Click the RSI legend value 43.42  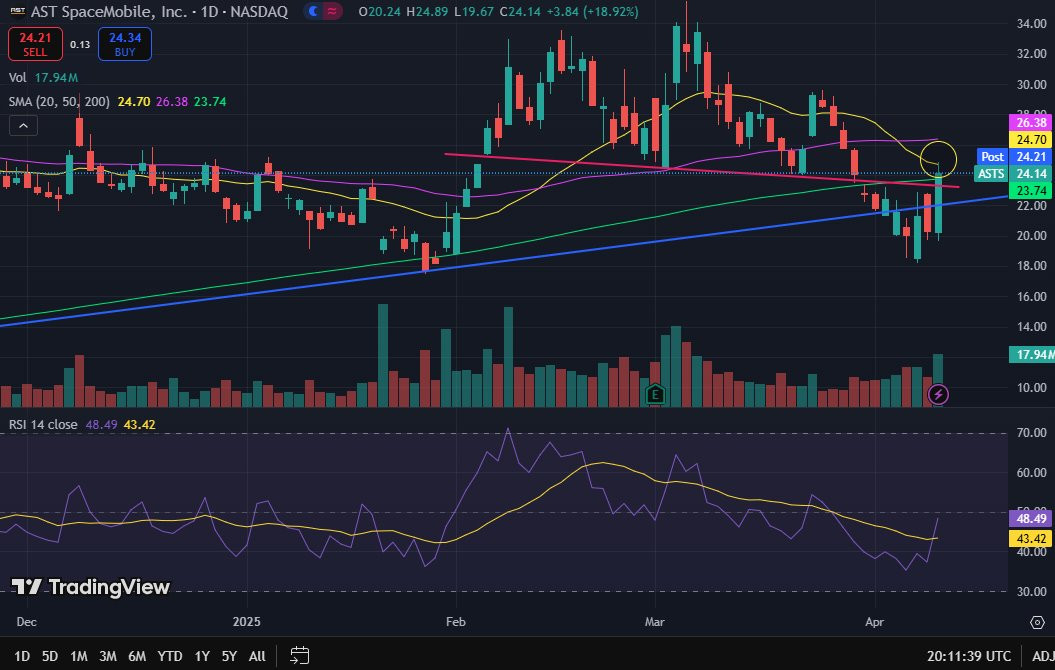coord(140,424)
